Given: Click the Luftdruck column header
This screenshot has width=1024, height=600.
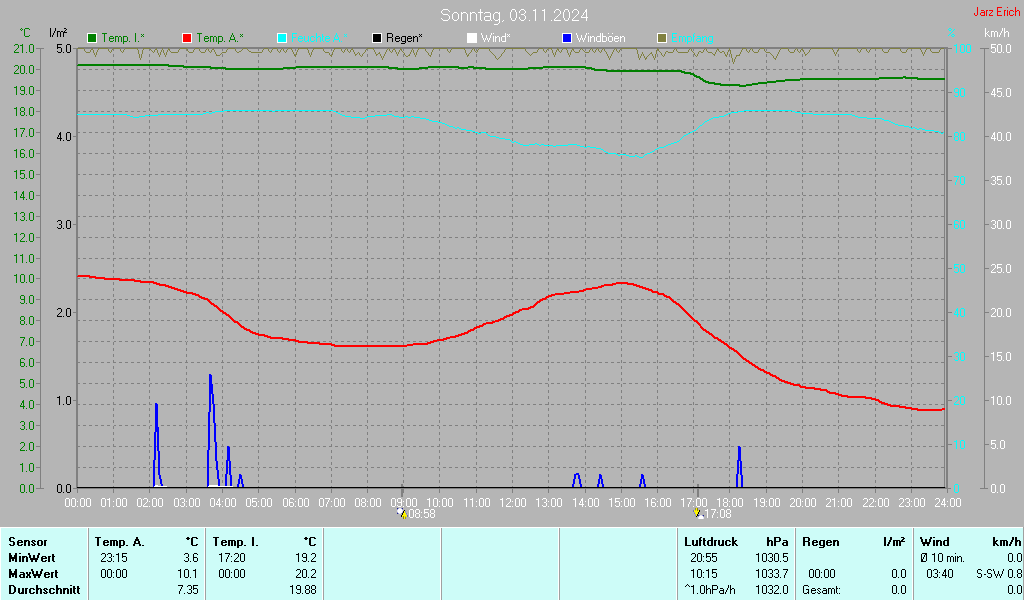Looking at the screenshot, I should coord(710,542).
